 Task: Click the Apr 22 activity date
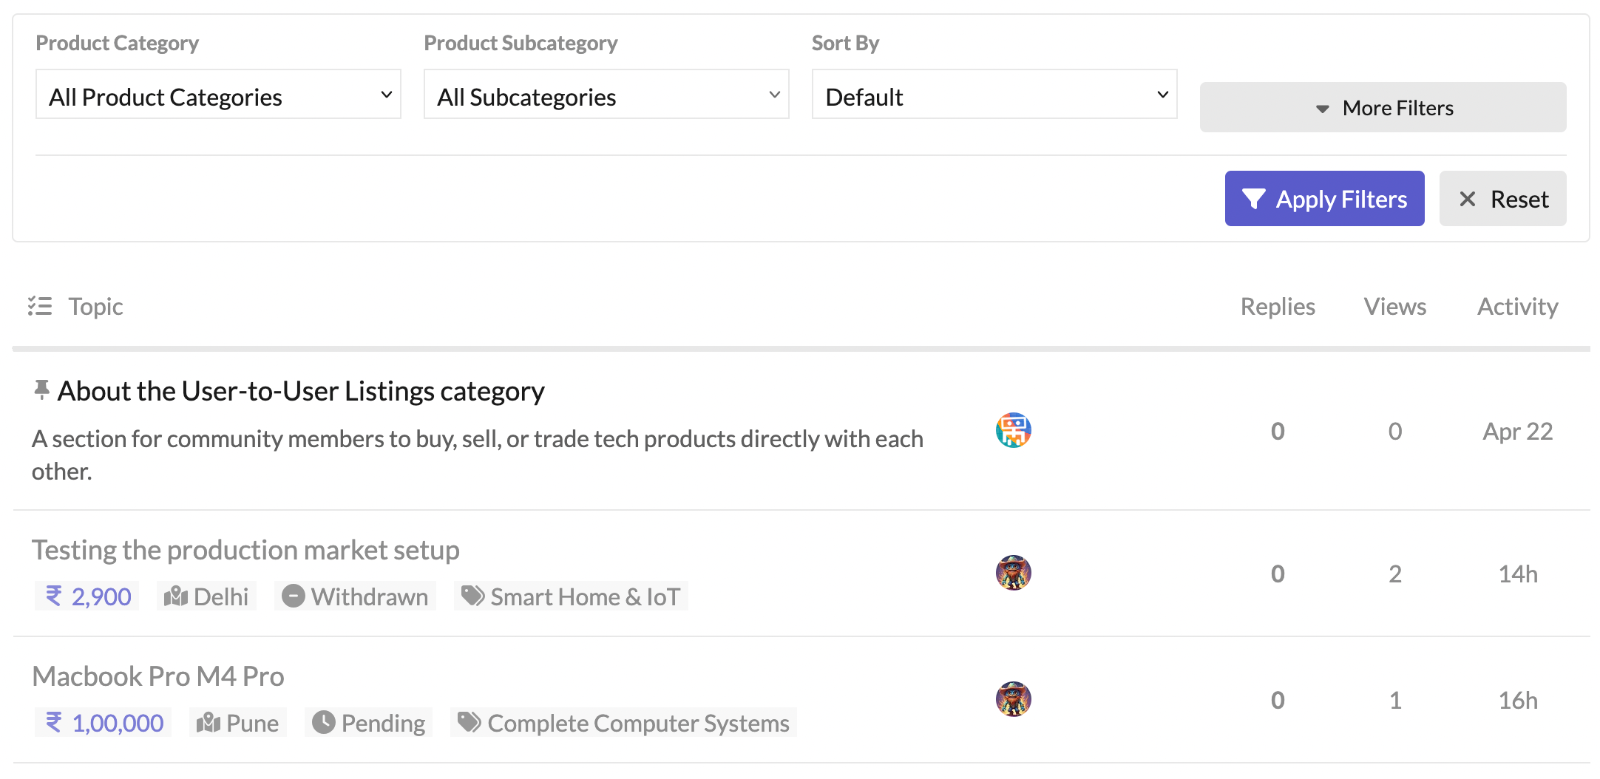click(x=1517, y=431)
